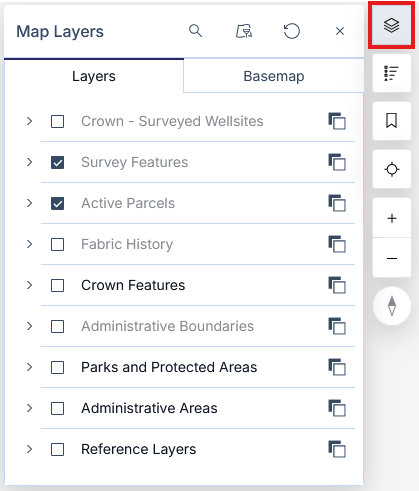This screenshot has width=419, height=491.
Task: Uncheck the Active Parcels checkbox
Action: pos(57,203)
